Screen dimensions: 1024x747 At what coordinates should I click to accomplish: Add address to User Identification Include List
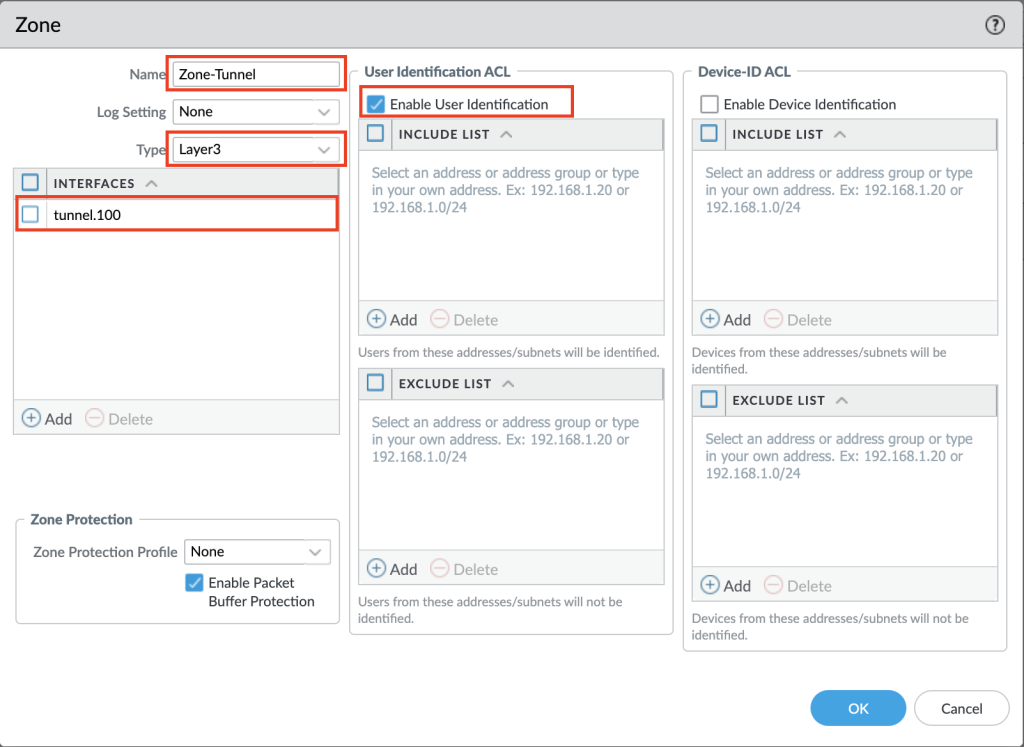[392, 319]
